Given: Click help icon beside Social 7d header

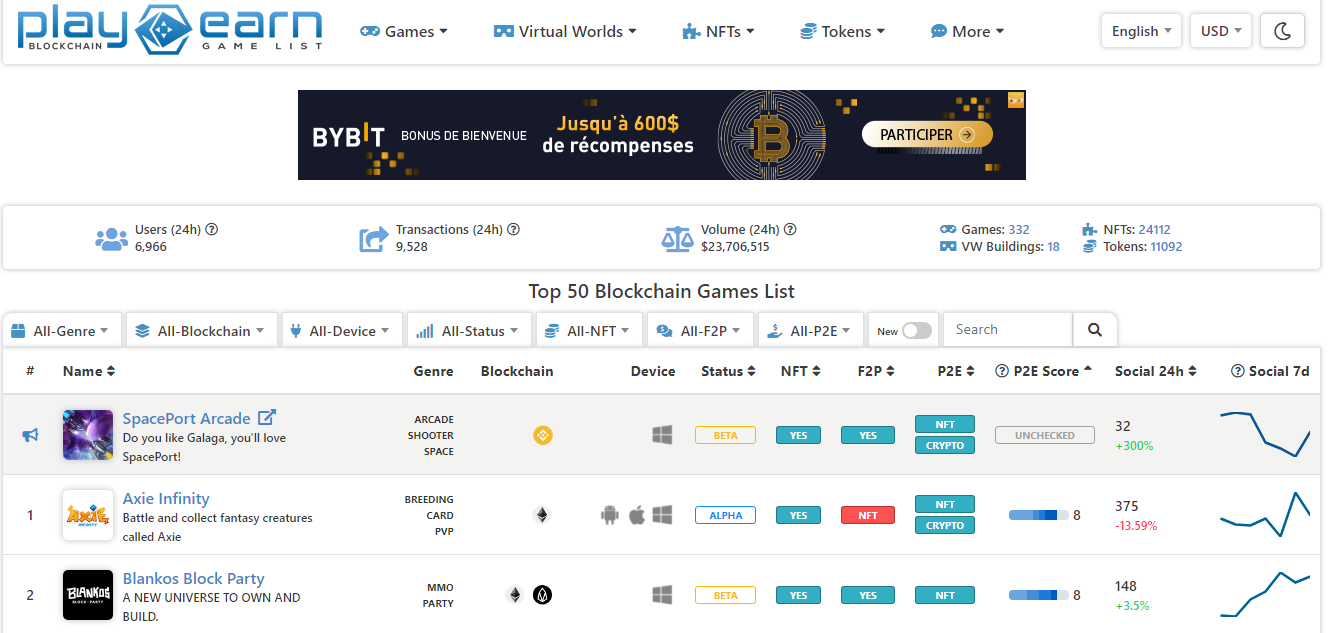Looking at the screenshot, I should pos(1238,371).
